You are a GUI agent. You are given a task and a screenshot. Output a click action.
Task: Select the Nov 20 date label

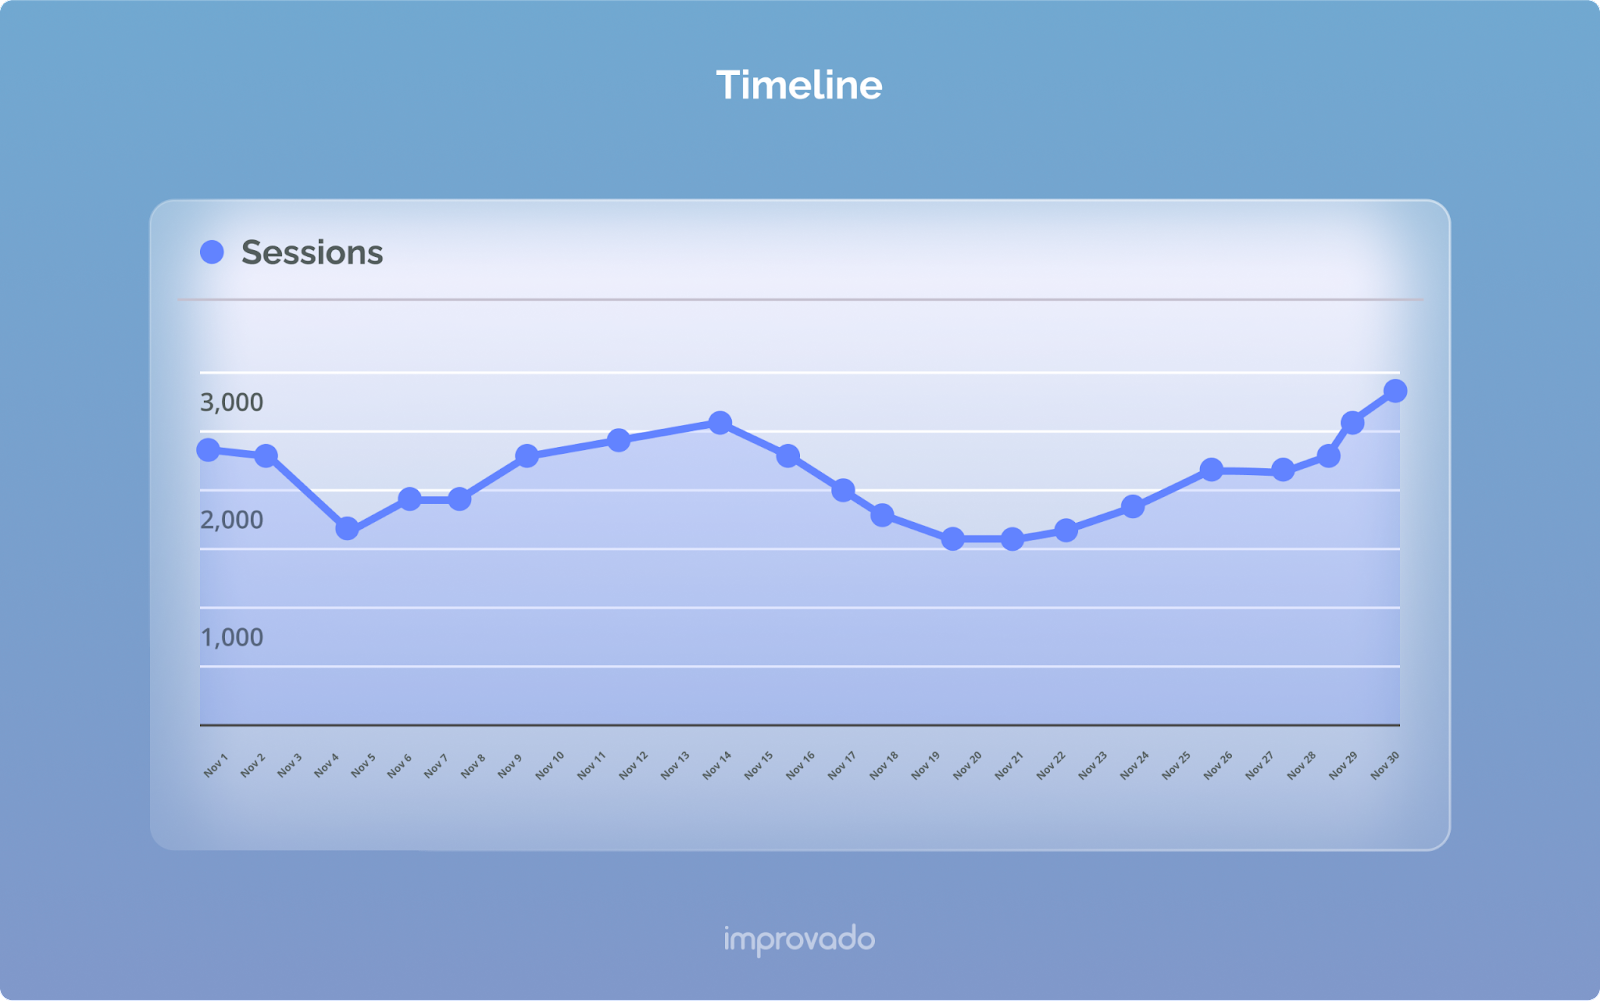tap(967, 765)
